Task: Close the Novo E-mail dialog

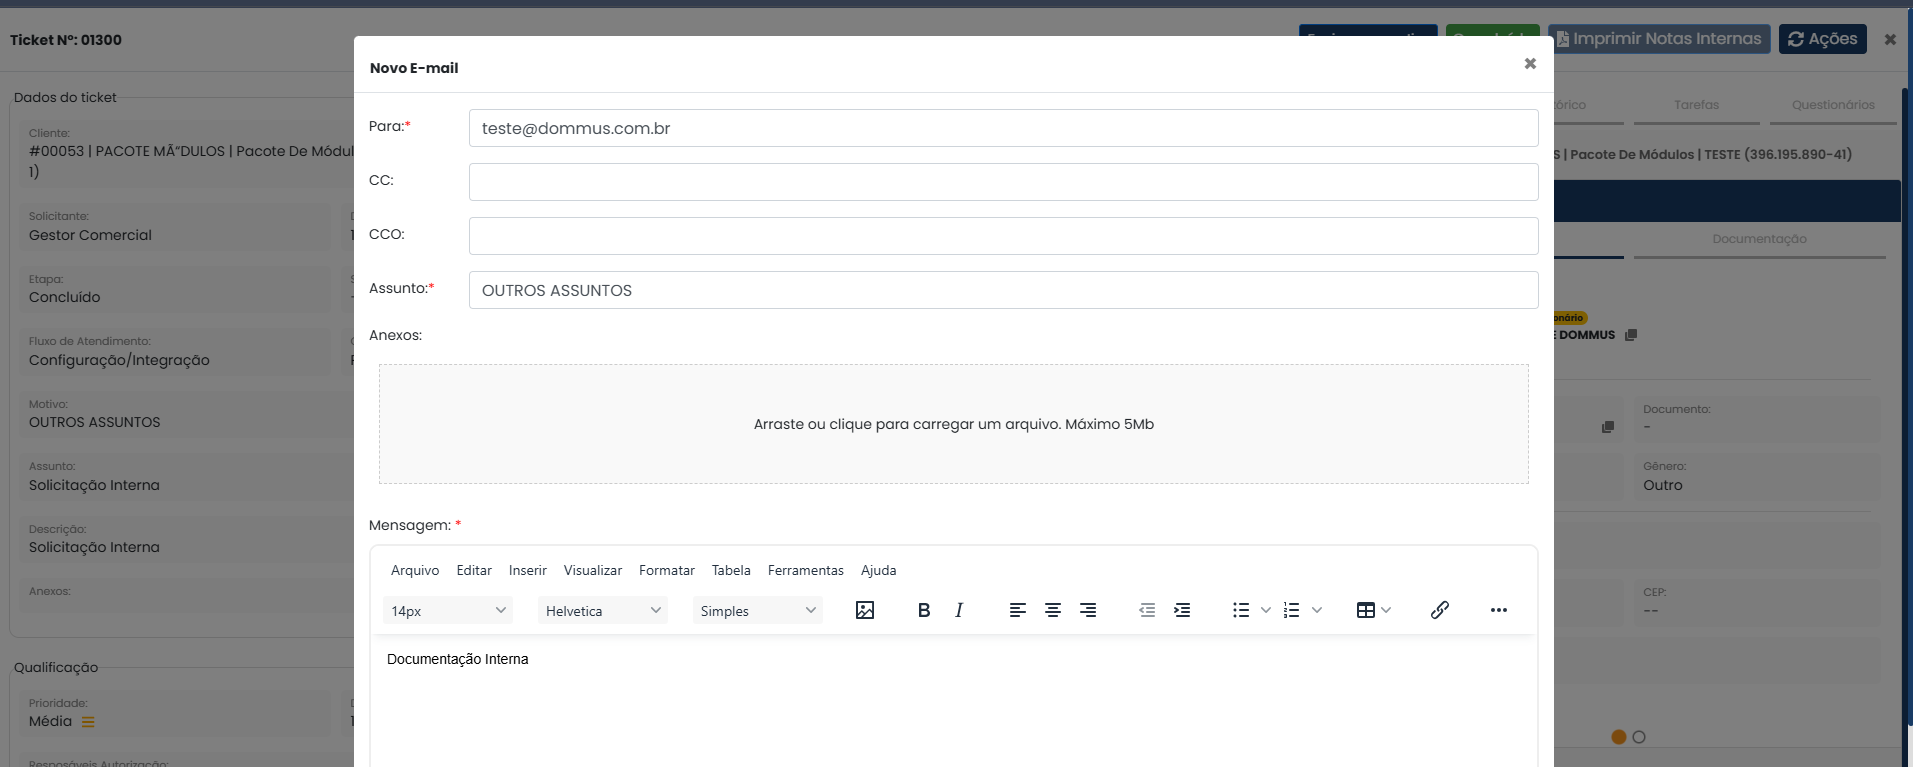Action: coord(1530,64)
